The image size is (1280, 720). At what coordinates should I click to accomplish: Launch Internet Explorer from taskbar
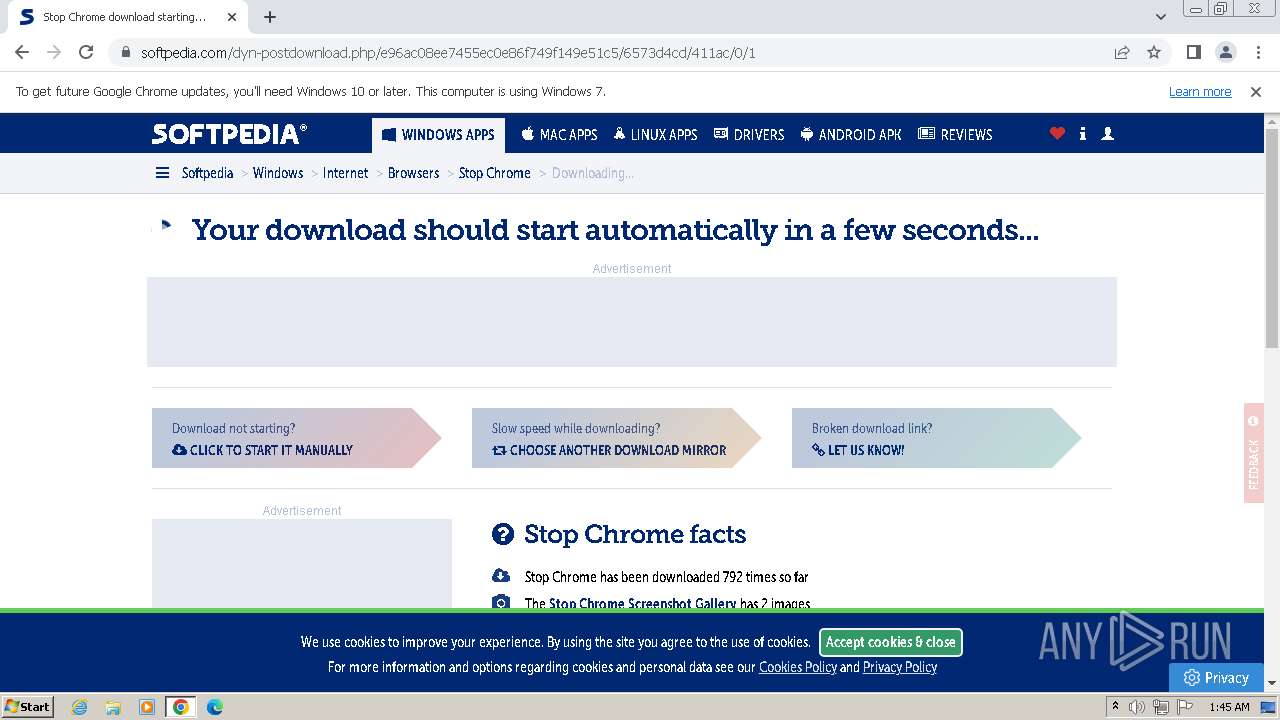click(x=79, y=707)
